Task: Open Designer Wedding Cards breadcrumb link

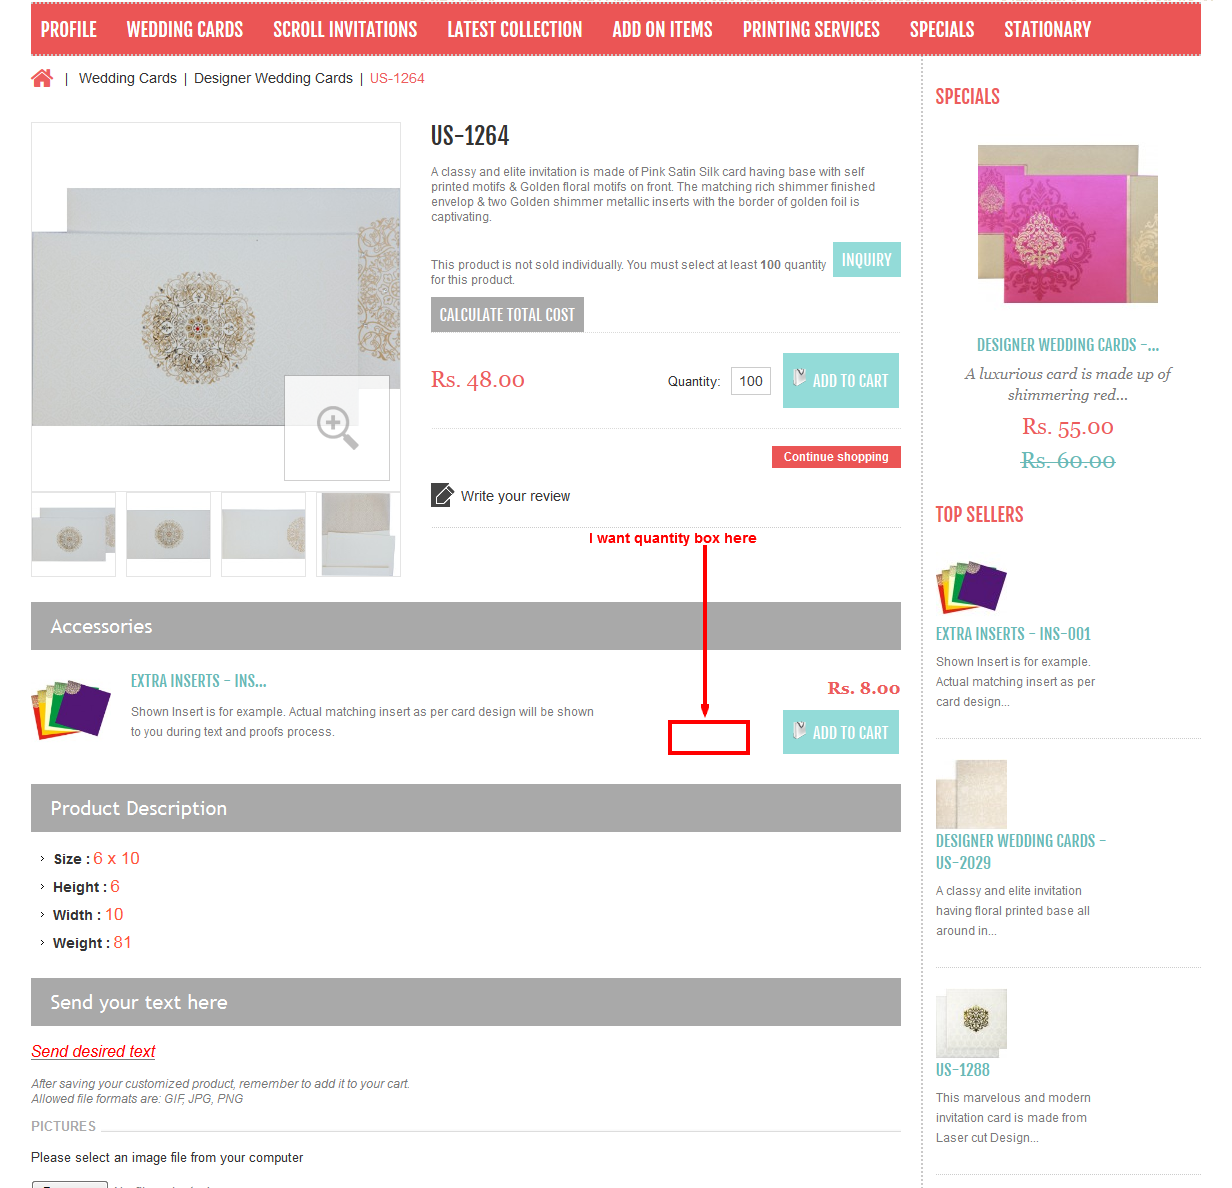Action: point(273,78)
